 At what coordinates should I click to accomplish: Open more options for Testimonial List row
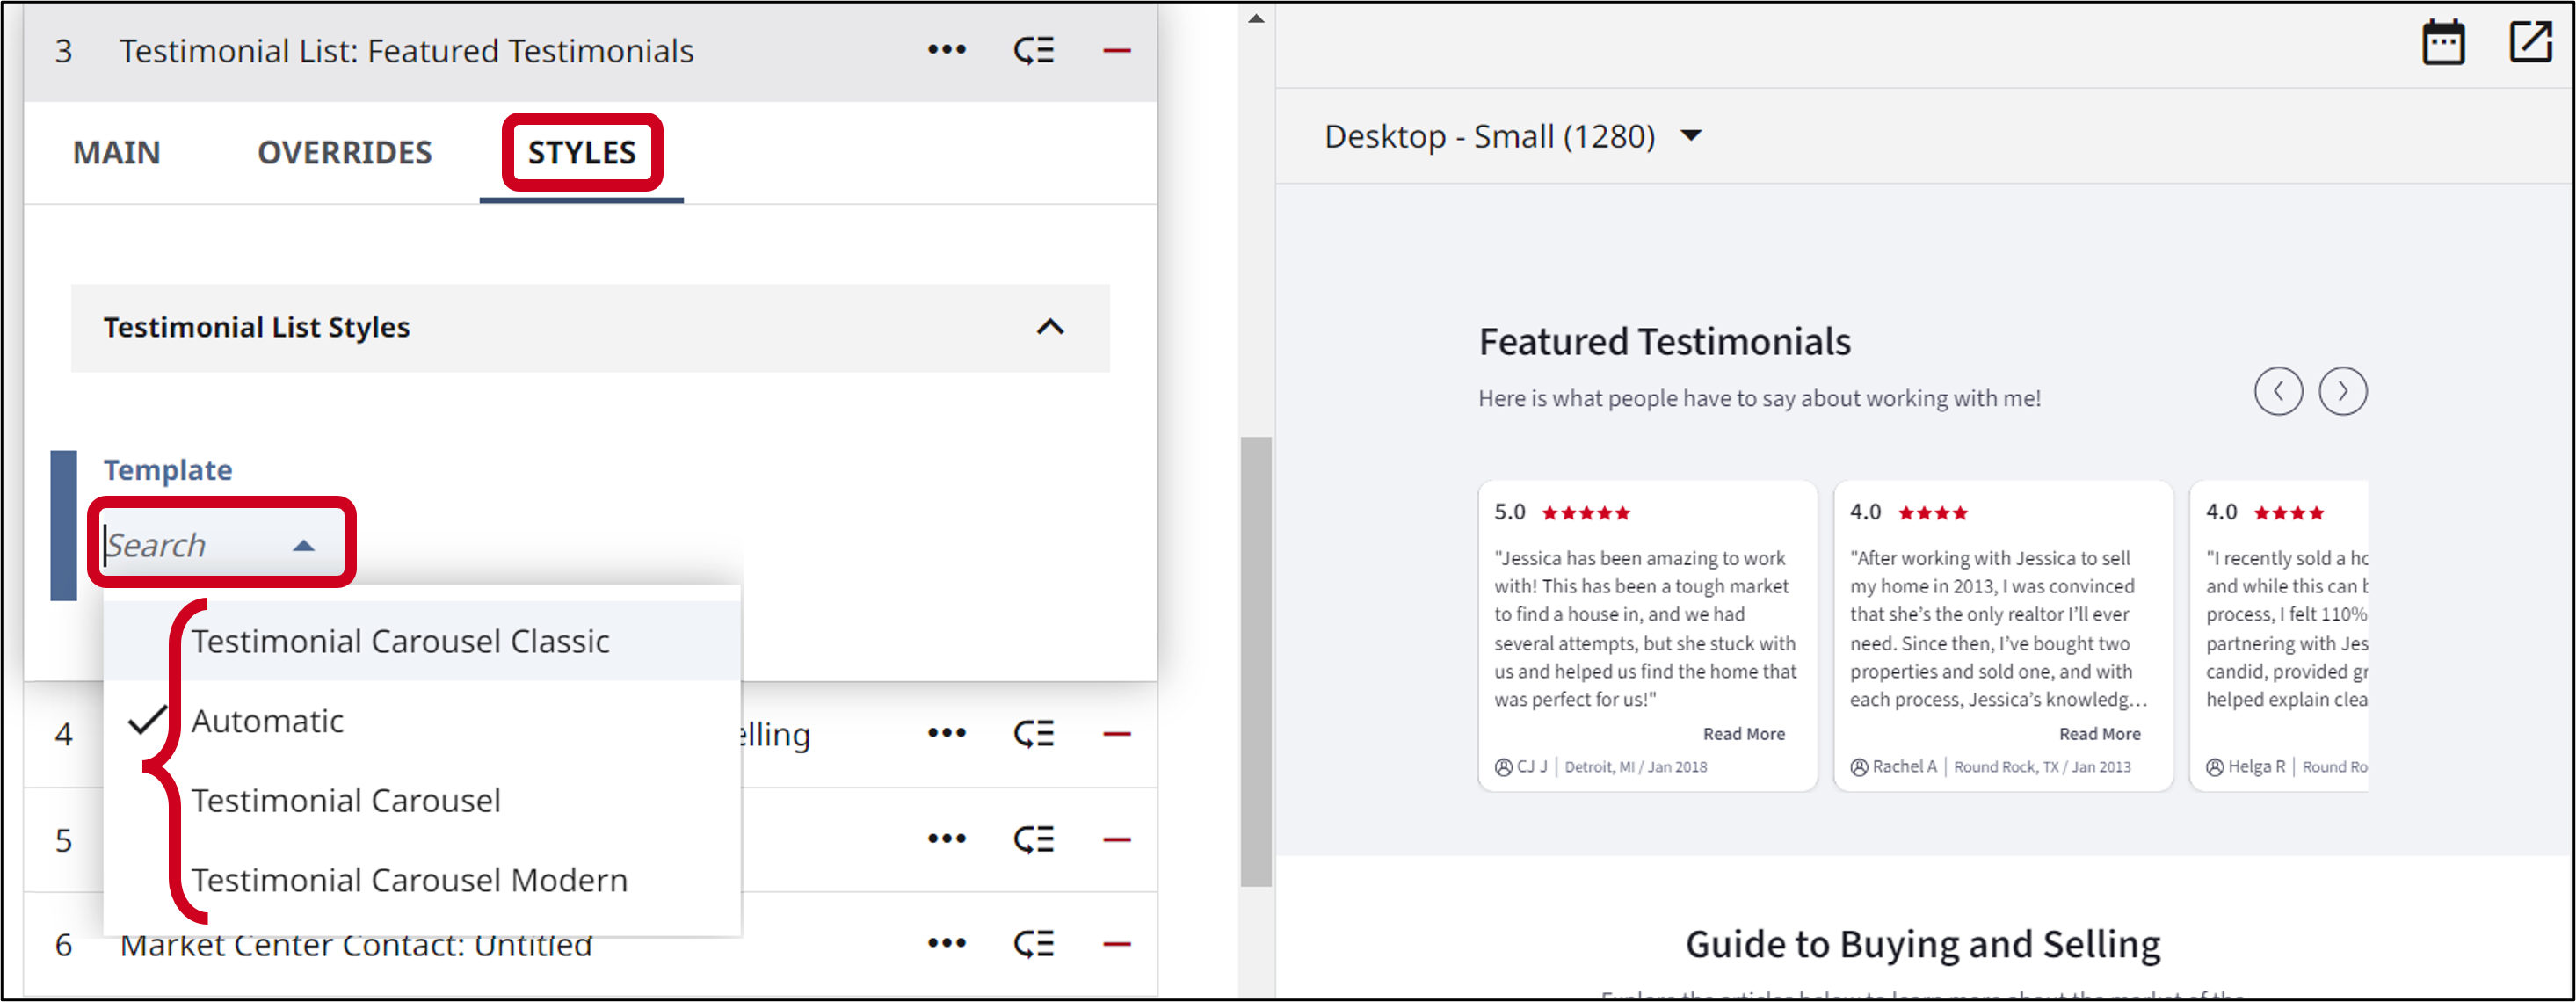[x=946, y=50]
